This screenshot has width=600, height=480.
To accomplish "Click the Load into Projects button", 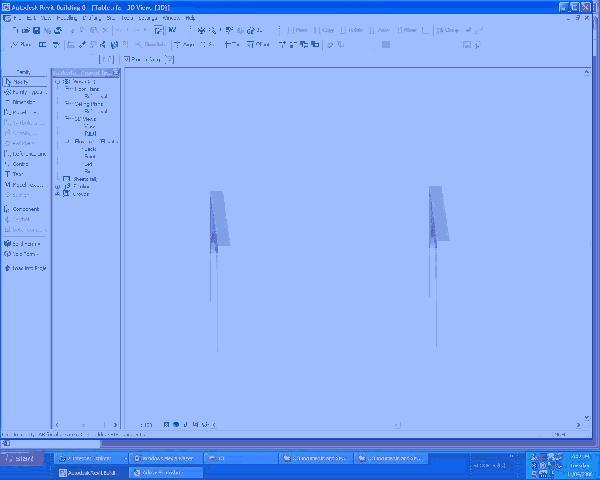I will tap(25, 268).
